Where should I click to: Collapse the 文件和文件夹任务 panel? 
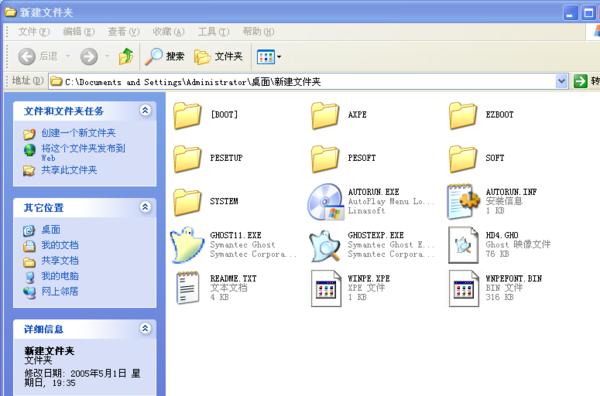coord(145,111)
